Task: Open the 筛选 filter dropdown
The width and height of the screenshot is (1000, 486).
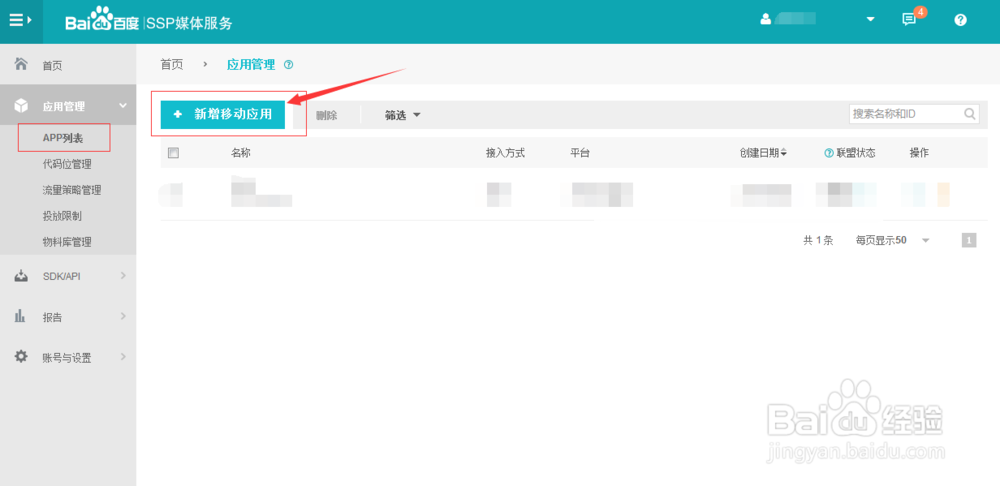Action: pyautogui.click(x=403, y=115)
